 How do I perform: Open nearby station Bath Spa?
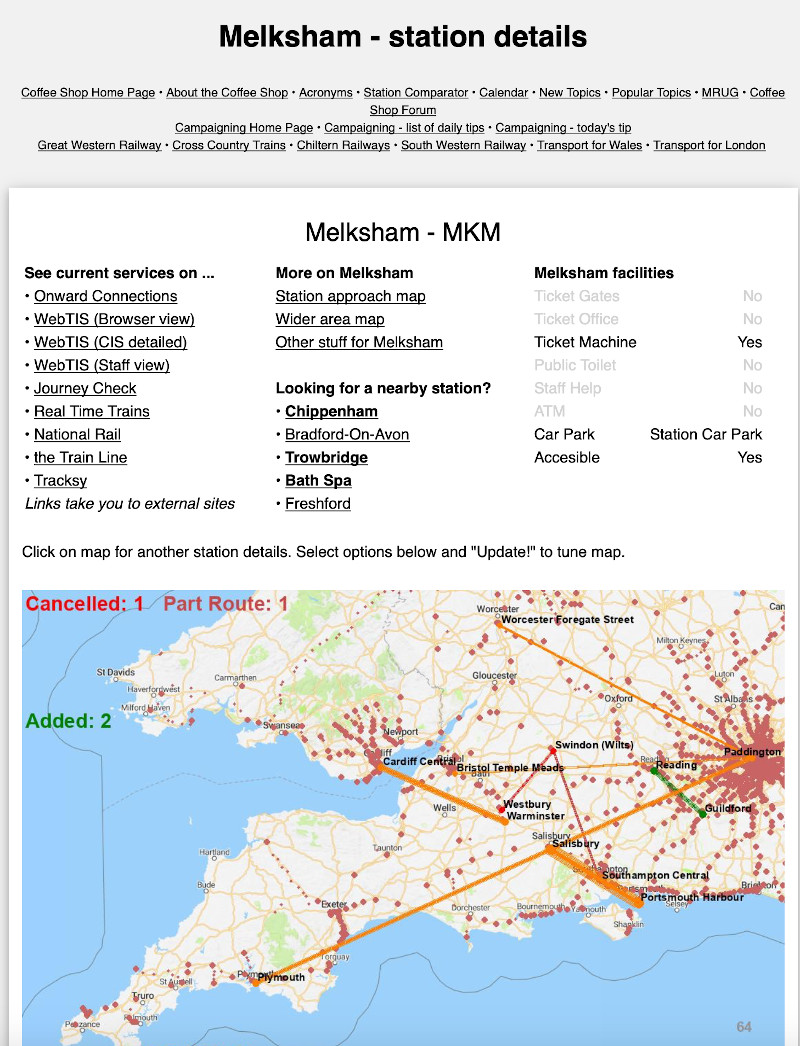tap(318, 480)
